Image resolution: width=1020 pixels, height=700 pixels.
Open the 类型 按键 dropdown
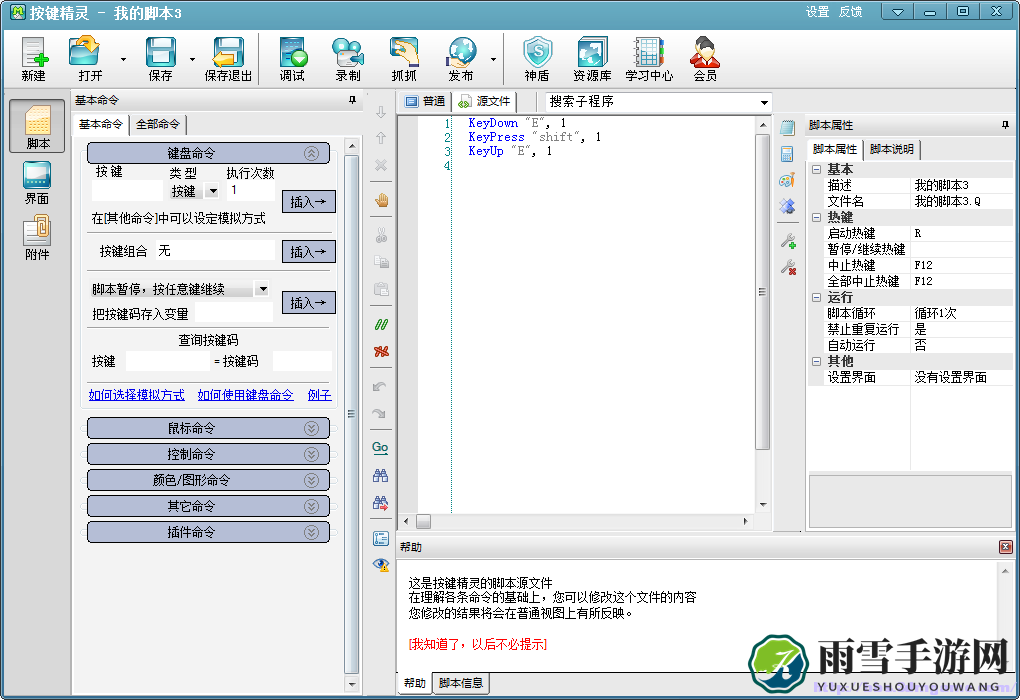coord(212,191)
